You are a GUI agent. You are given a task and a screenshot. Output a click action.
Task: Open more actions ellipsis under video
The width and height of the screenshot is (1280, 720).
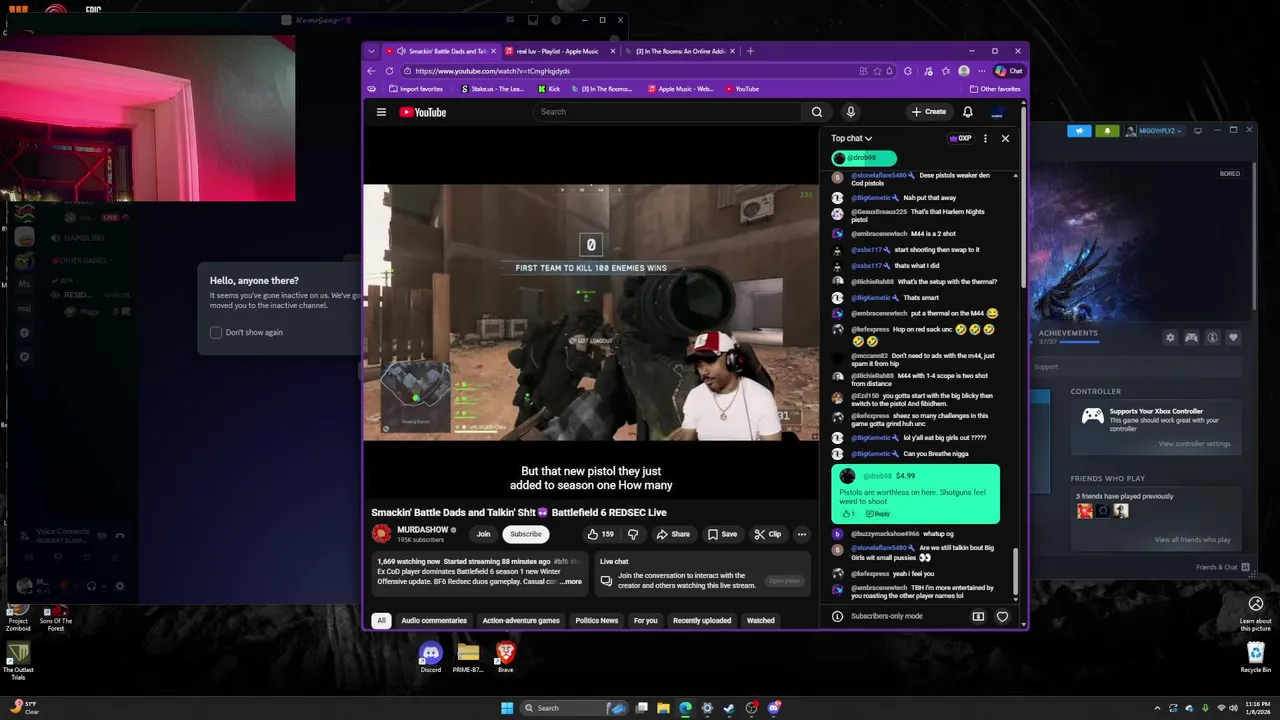pyautogui.click(x=801, y=534)
